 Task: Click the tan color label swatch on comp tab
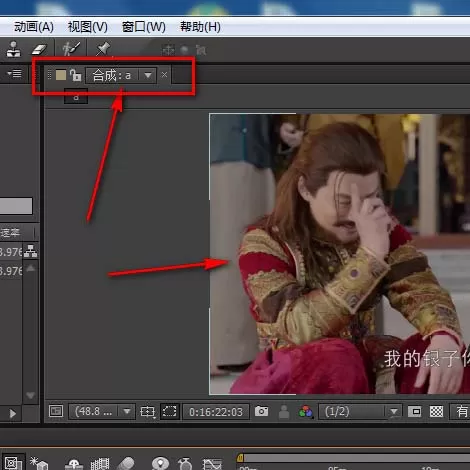(61, 75)
